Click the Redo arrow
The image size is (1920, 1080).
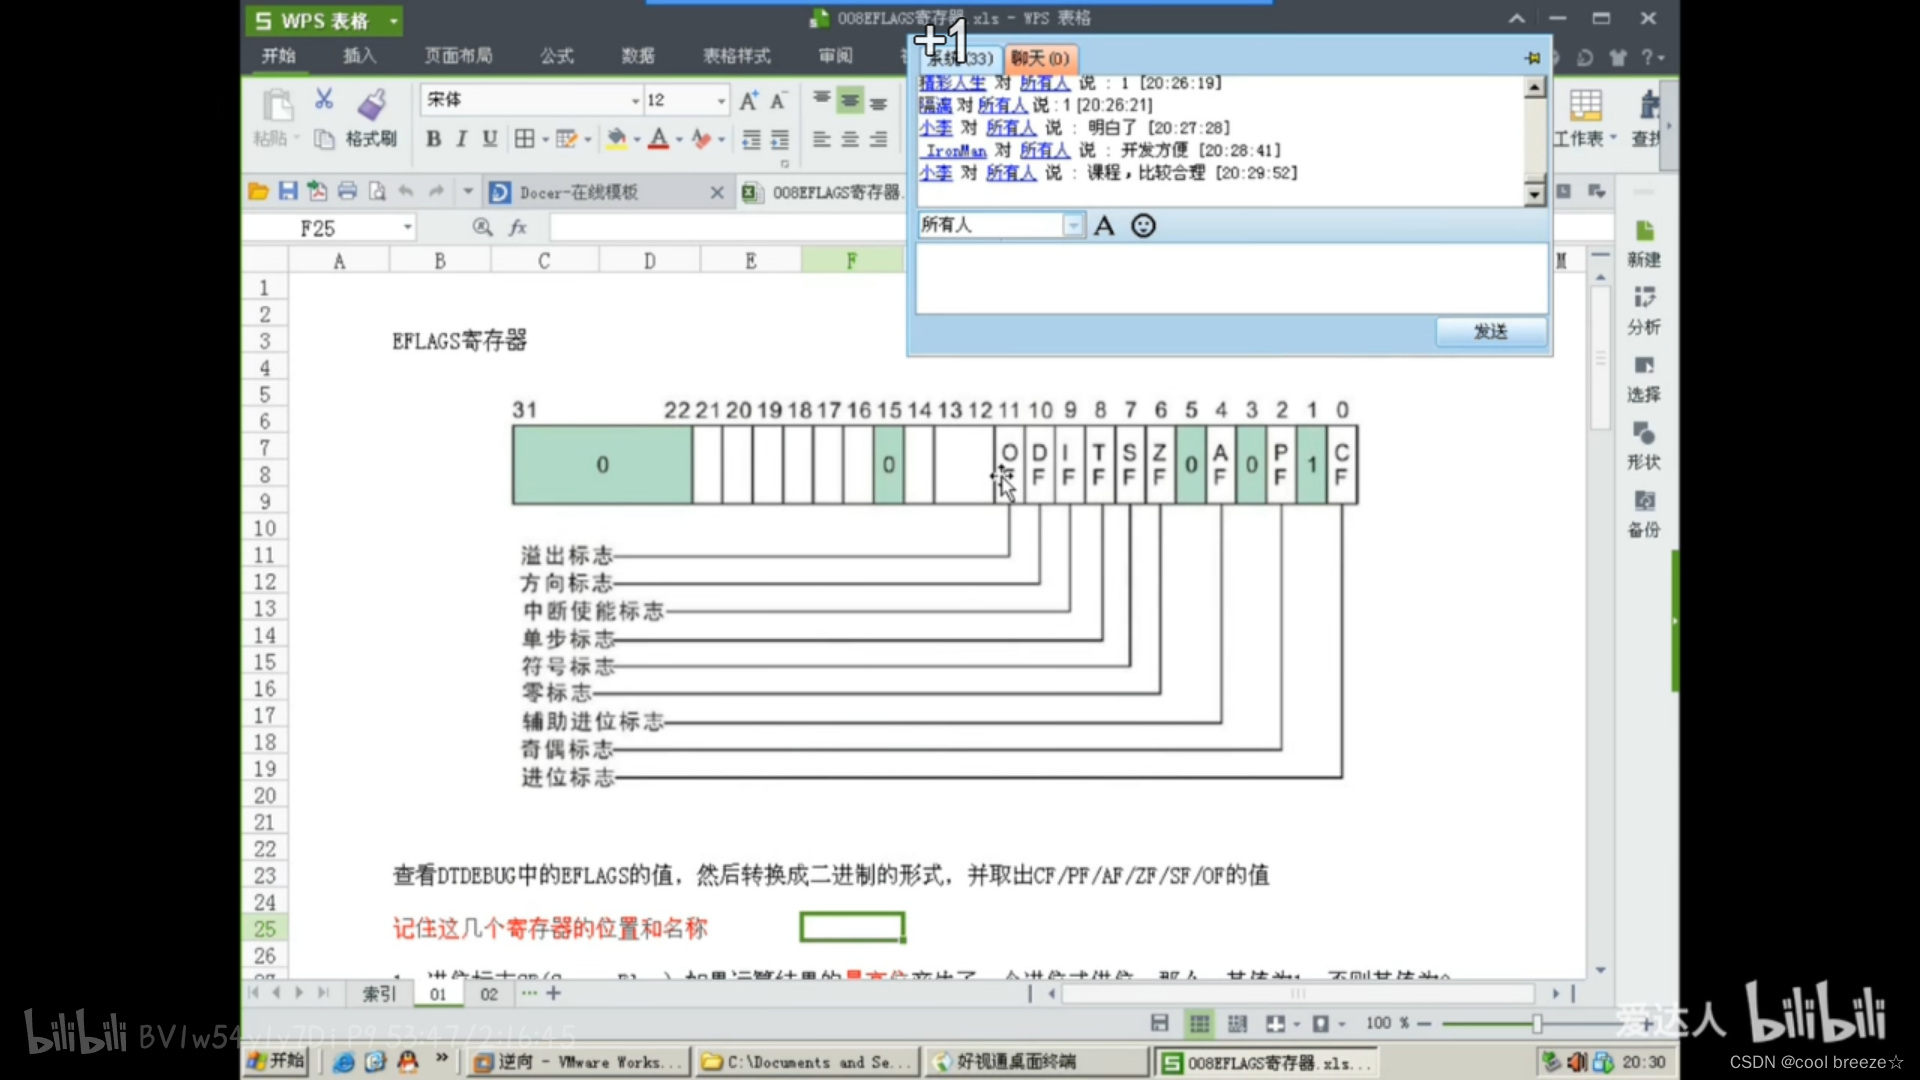coord(436,191)
